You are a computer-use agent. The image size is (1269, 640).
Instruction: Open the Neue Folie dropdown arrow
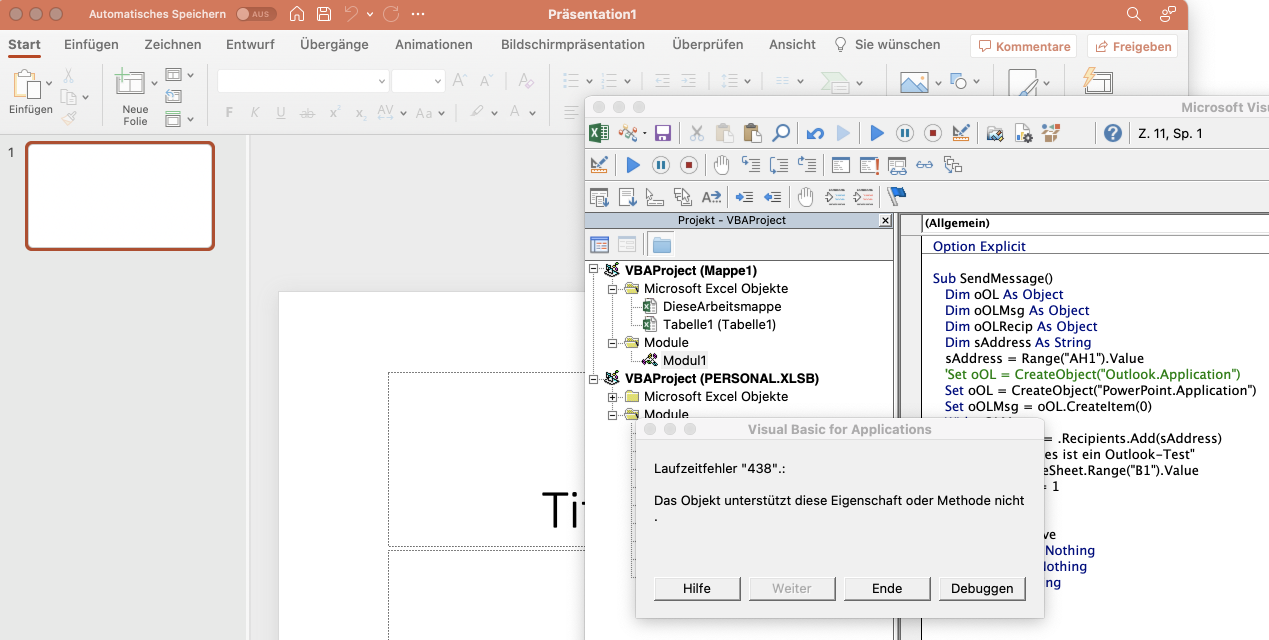154,83
